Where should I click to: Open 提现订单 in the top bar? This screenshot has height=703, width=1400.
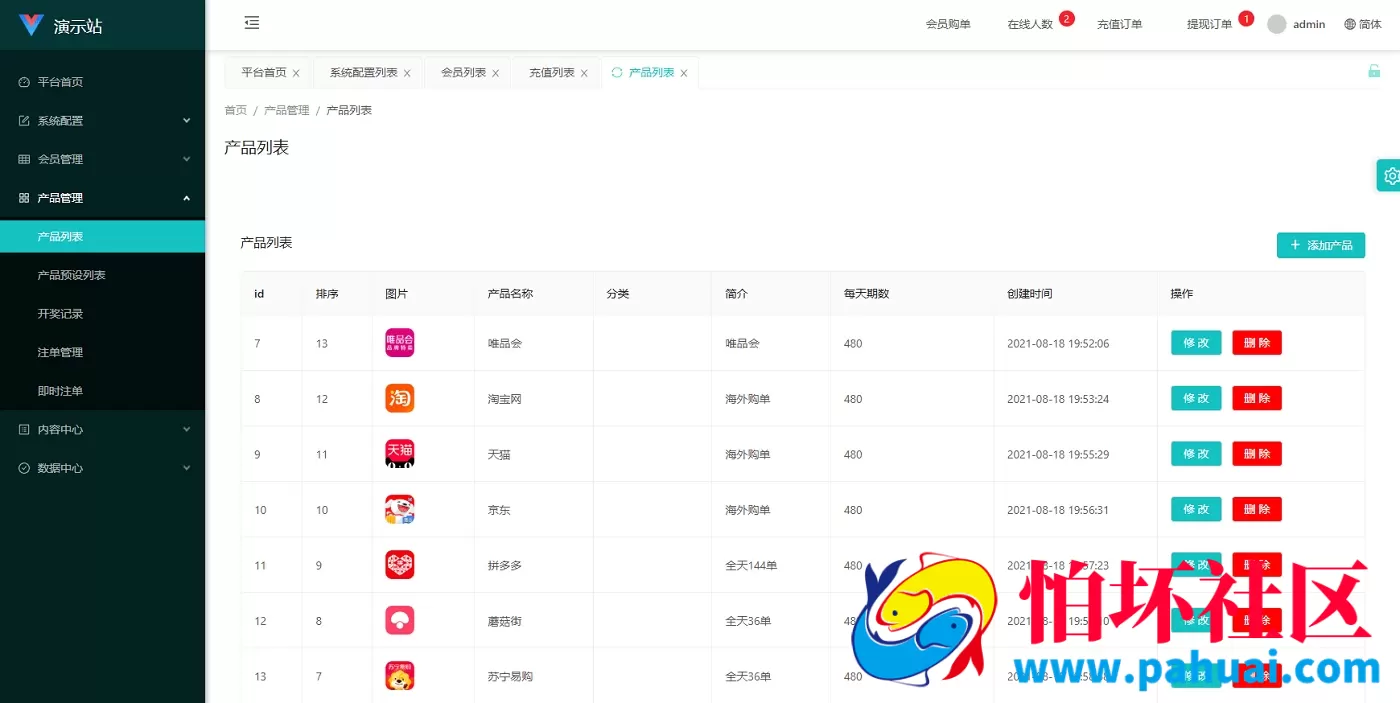coord(1209,24)
